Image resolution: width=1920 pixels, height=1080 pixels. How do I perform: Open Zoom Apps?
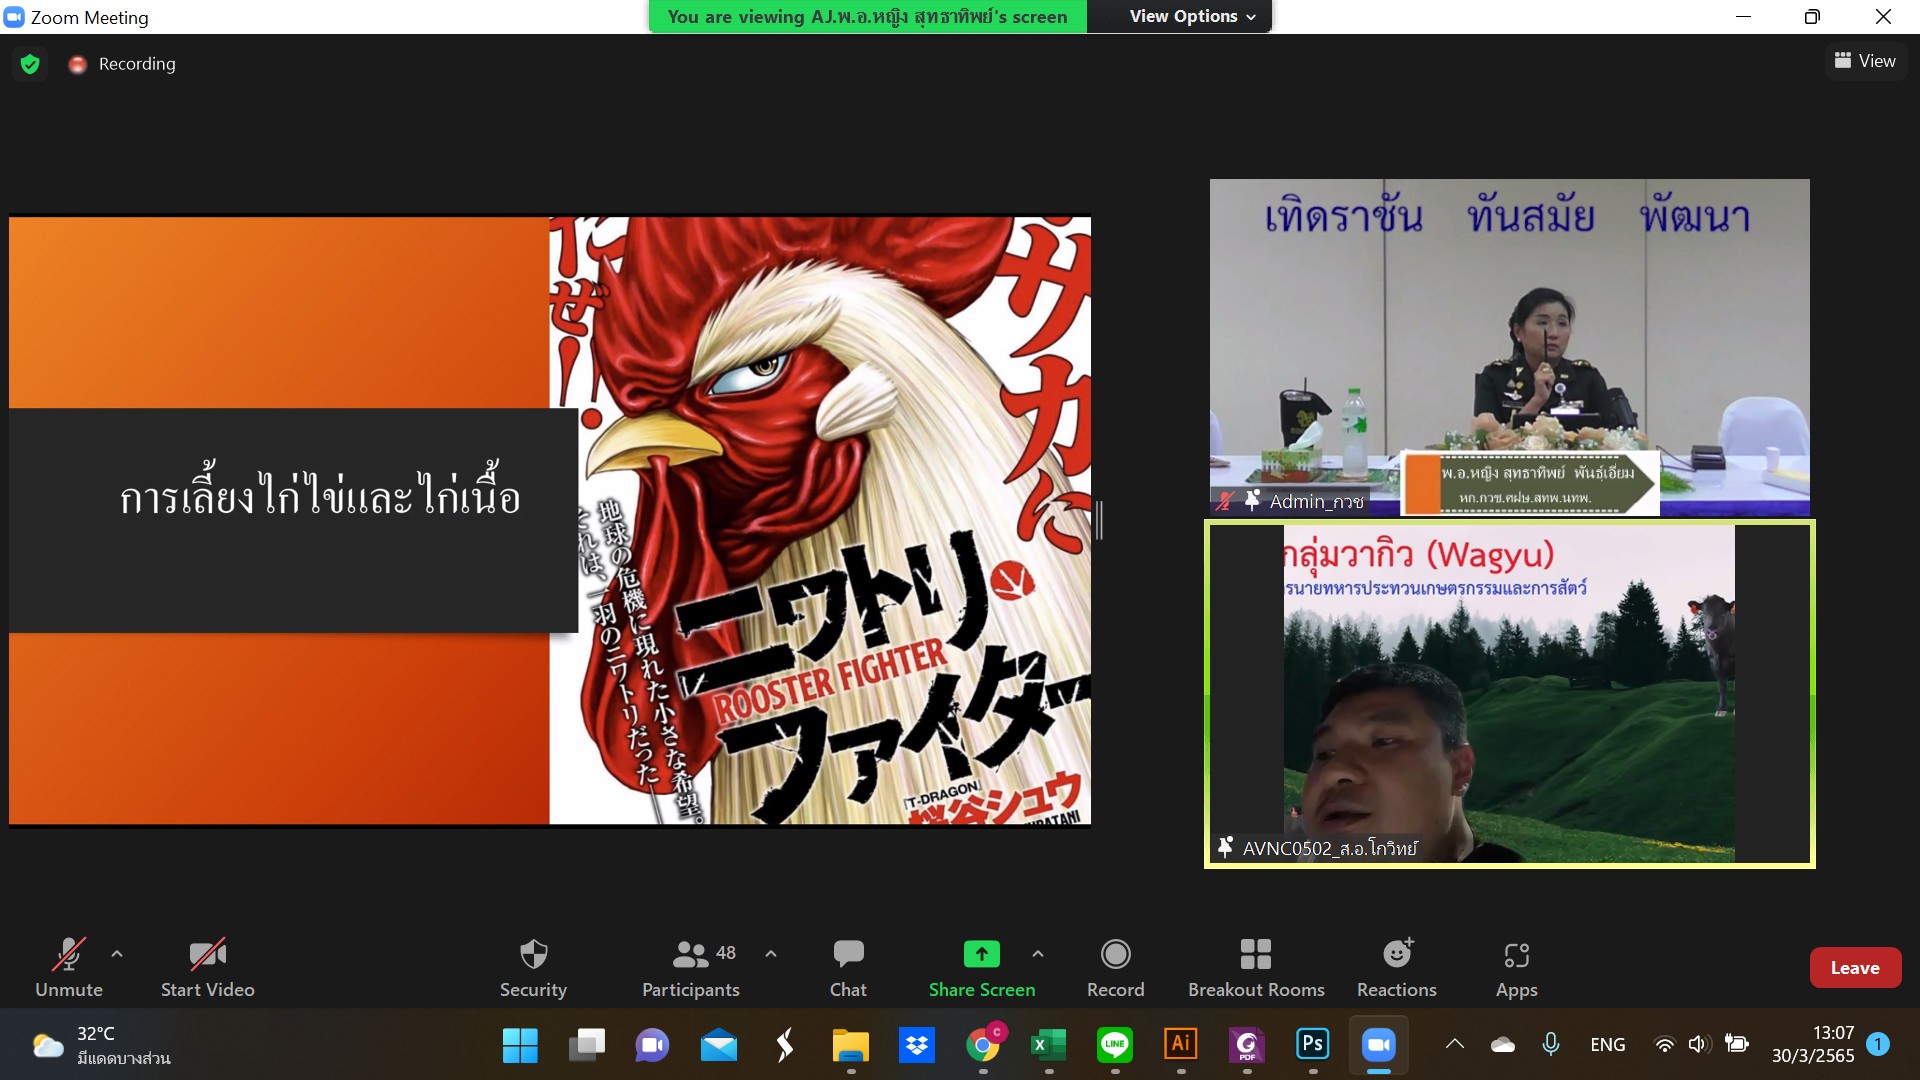pyautogui.click(x=1516, y=967)
